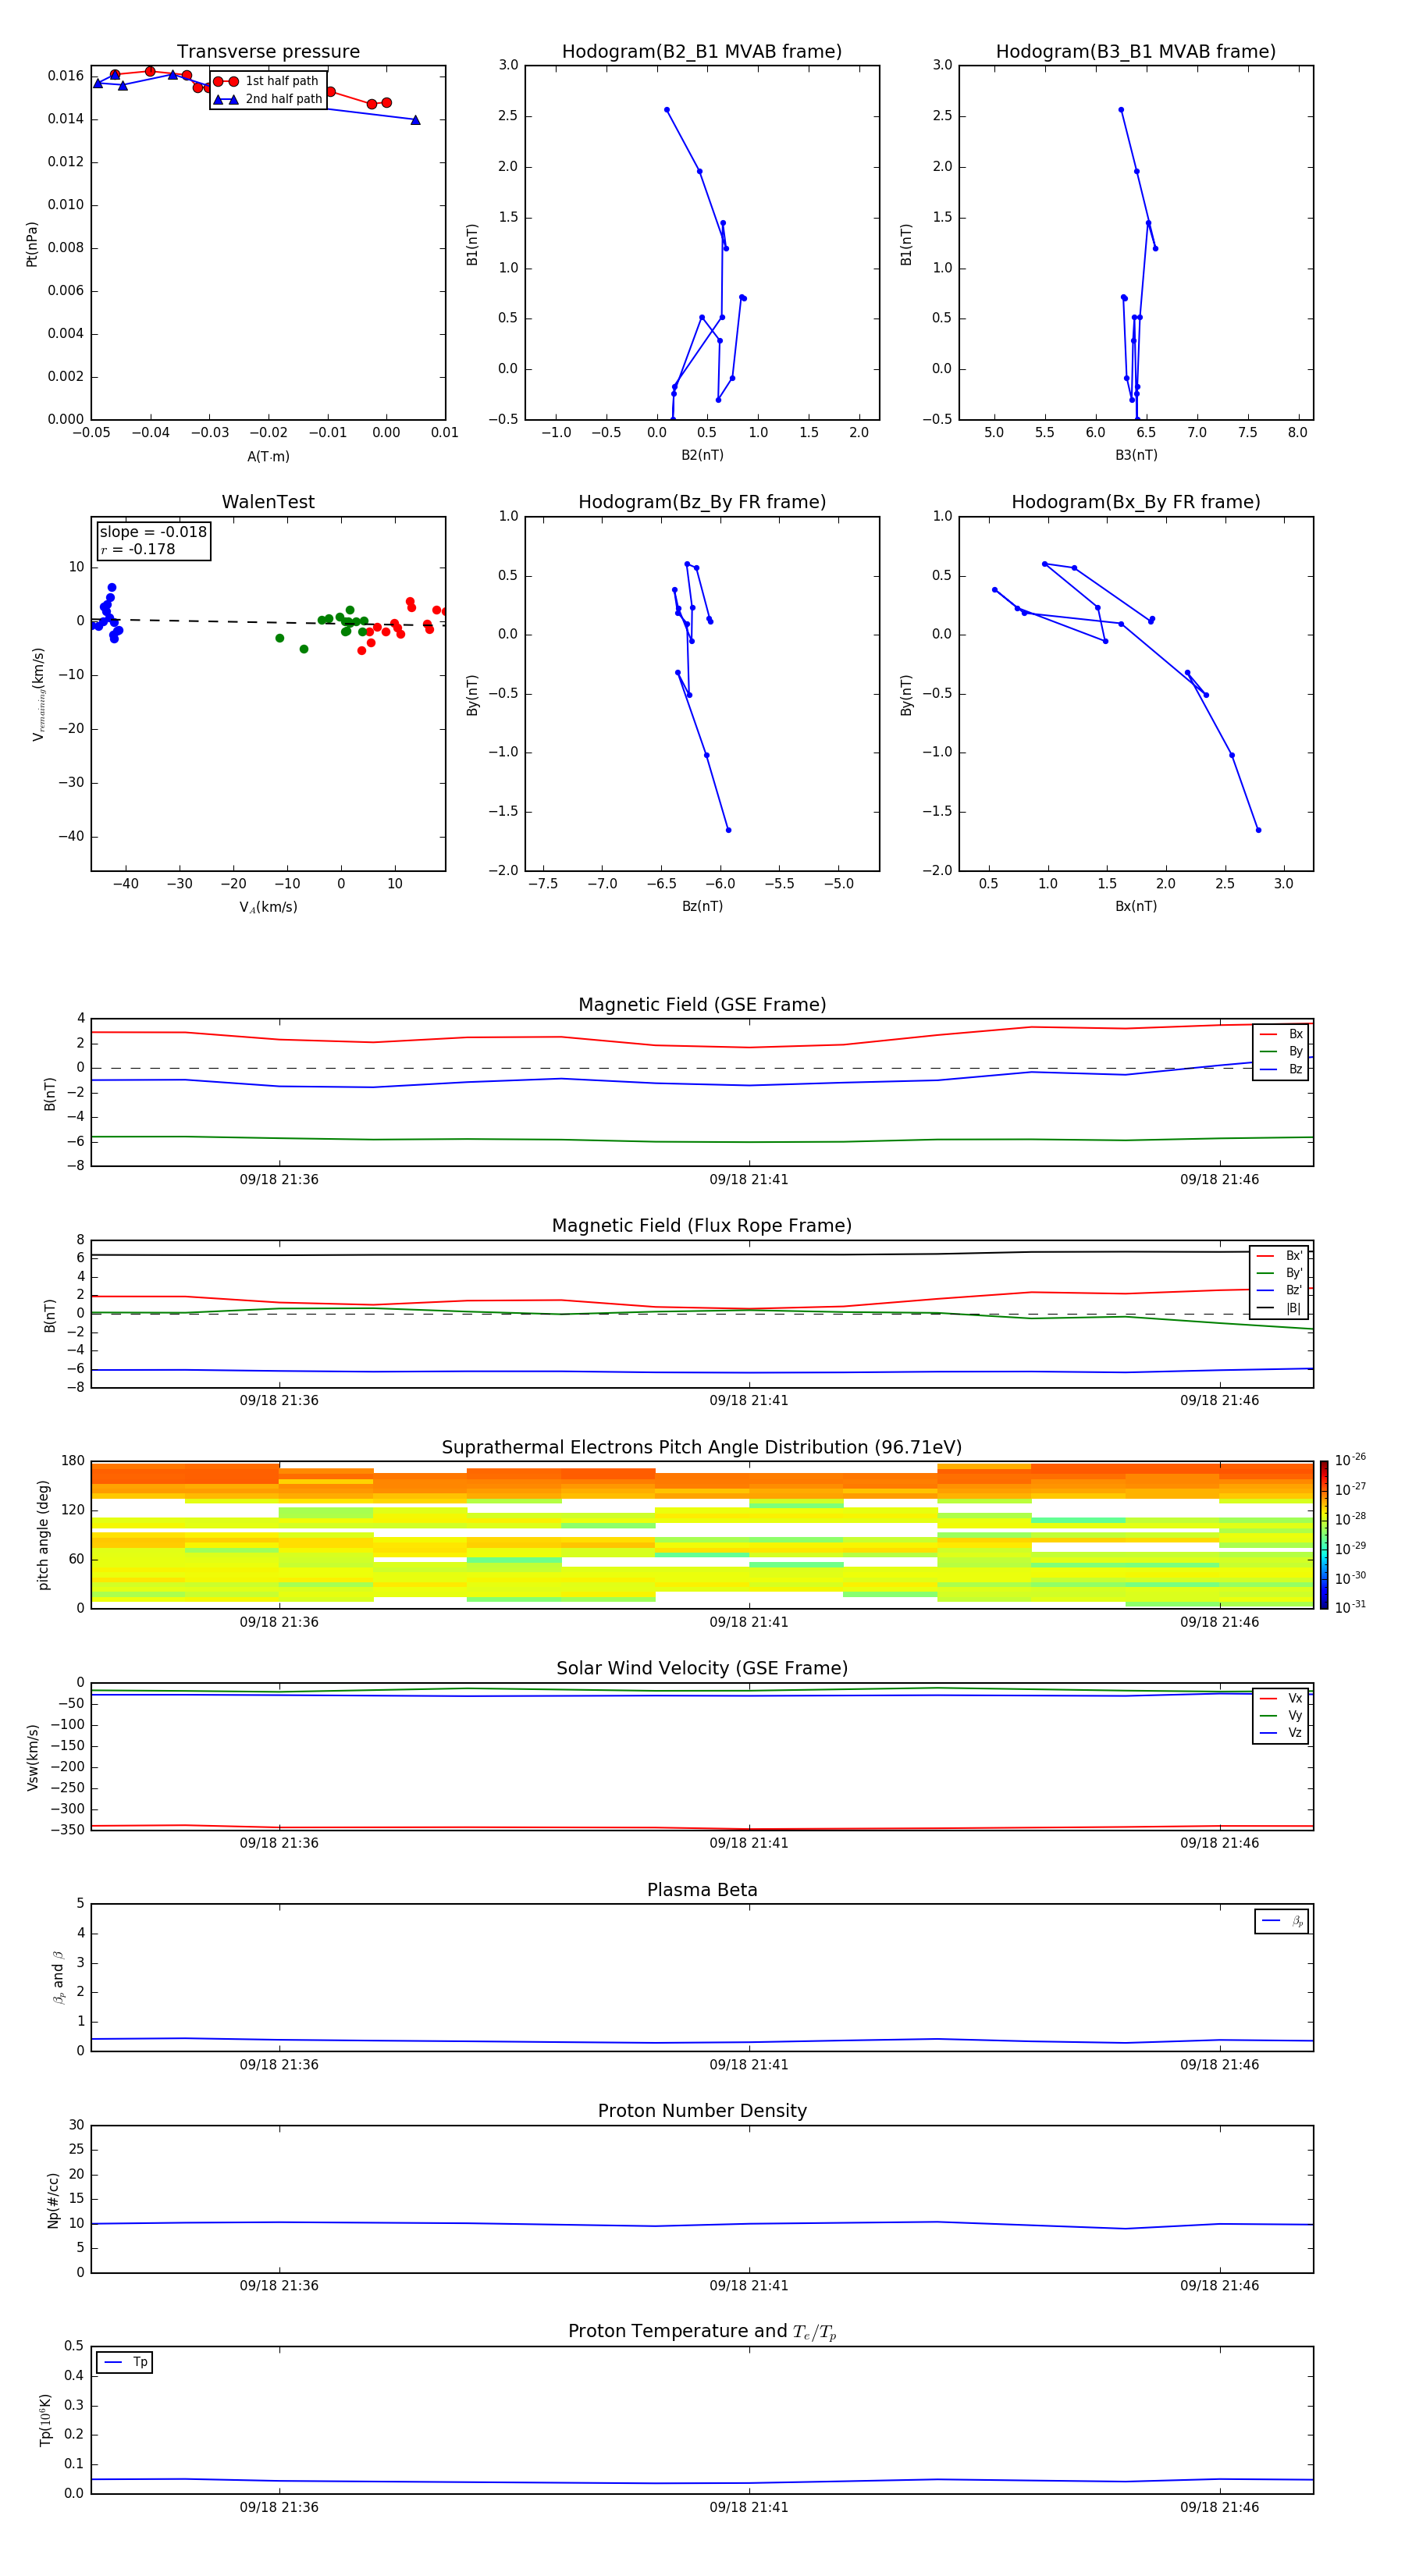
Task: Click the dashed fit line in WalenTest
Action: coord(268,622)
